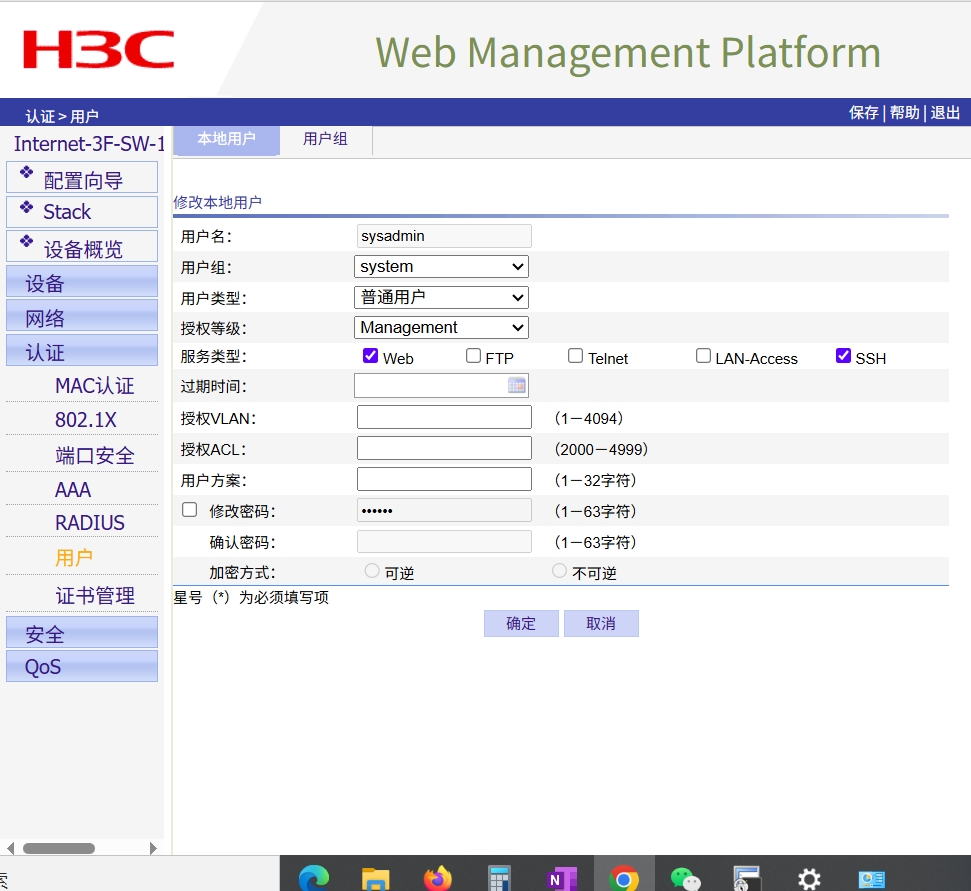Uncheck the Web service type
Screen dimensions: 971x891
coord(370,355)
